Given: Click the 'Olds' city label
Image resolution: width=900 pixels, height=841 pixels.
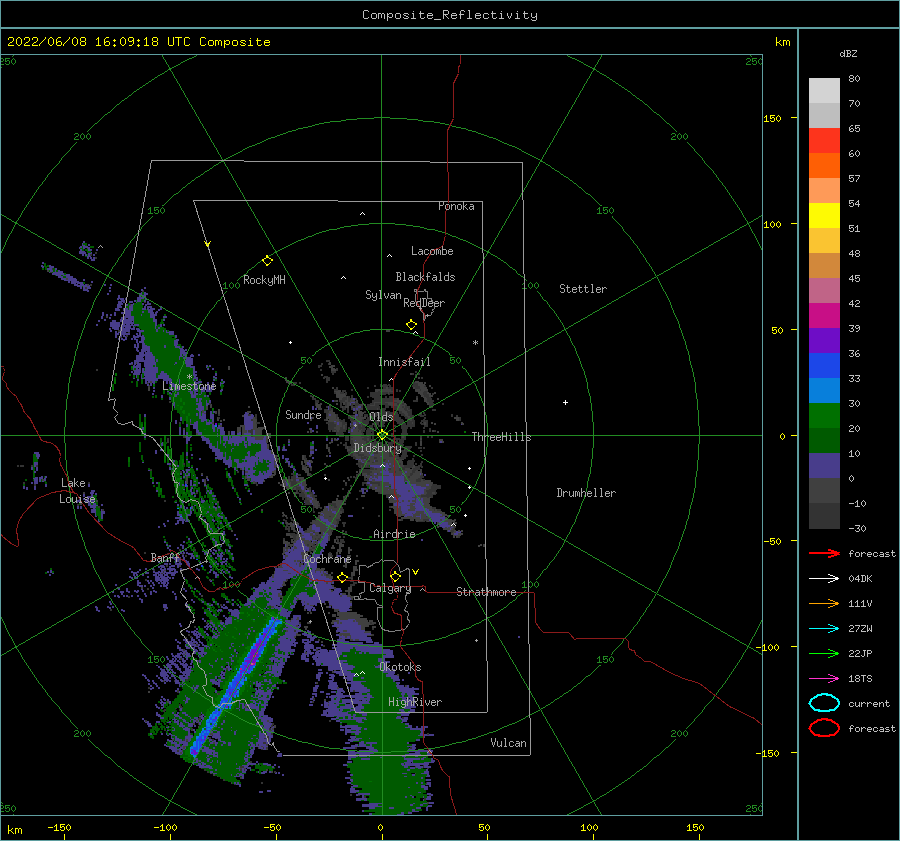Looking at the screenshot, I should pyautogui.click(x=381, y=417).
